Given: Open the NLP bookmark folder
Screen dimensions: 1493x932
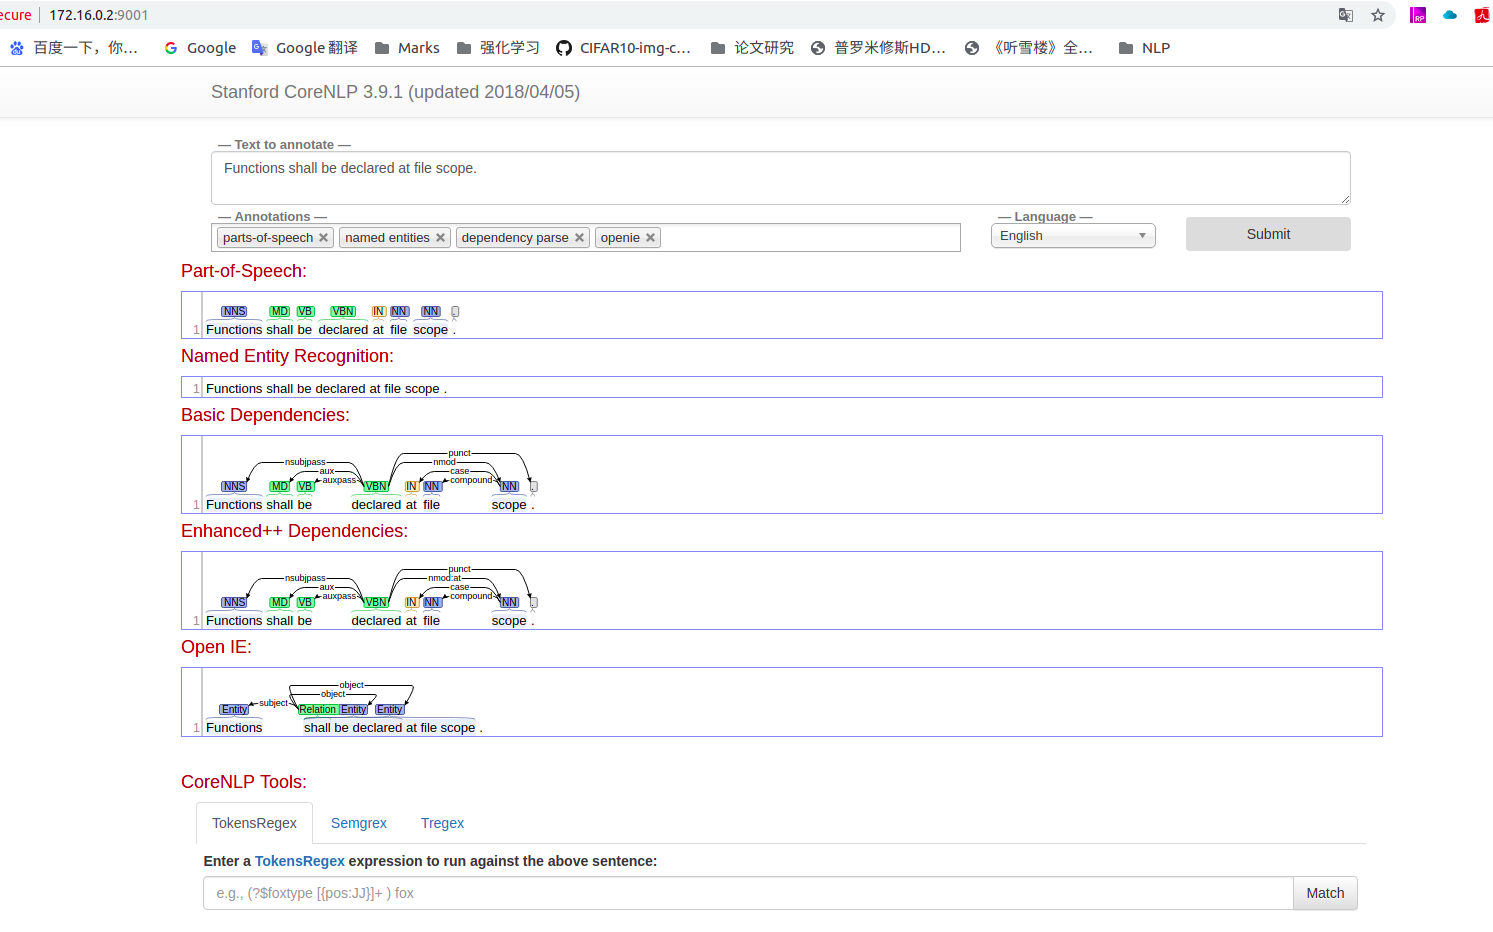Looking at the screenshot, I should pos(1144,48).
